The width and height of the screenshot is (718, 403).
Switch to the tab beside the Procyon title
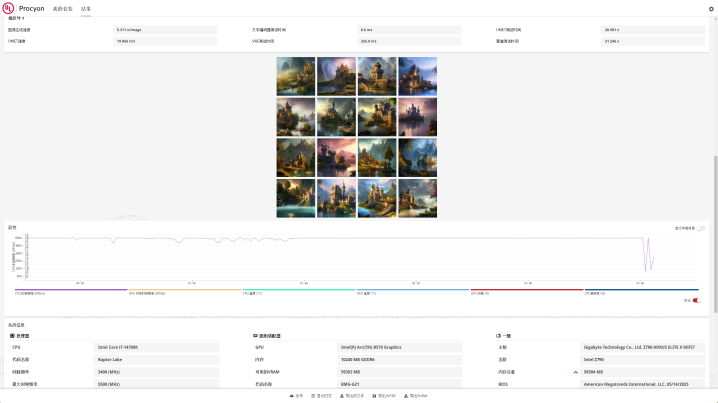pos(63,9)
